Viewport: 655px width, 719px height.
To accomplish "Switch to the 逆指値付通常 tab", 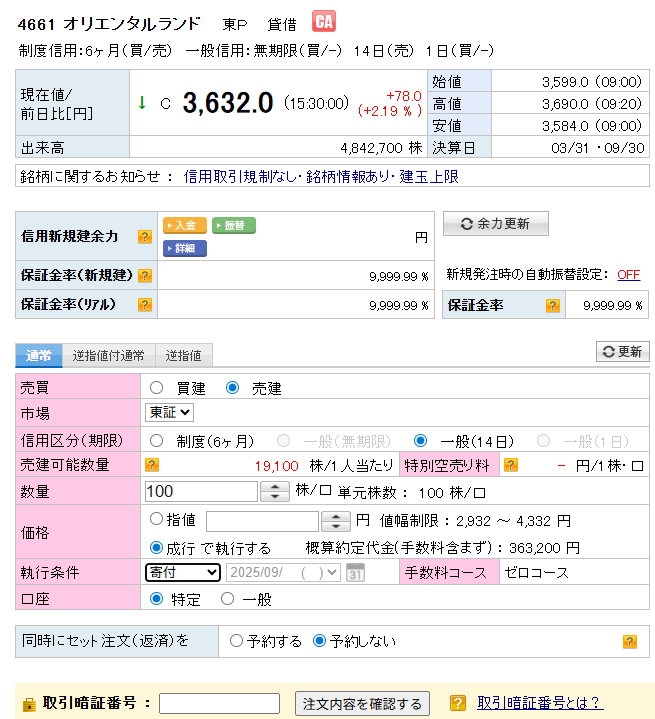I will pyautogui.click(x=108, y=355).
